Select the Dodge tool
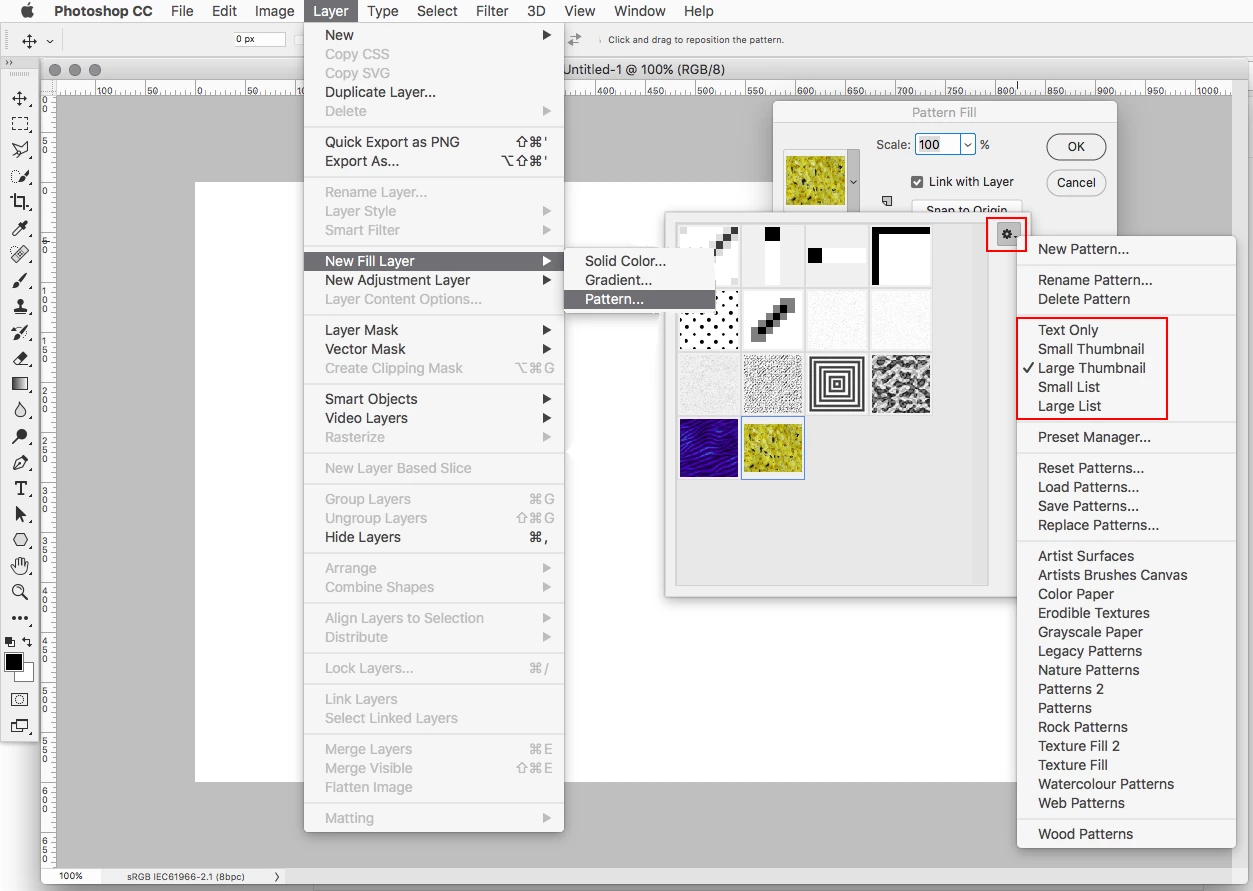The width and height of the screenshot is (1253, 891). (20, 436)
